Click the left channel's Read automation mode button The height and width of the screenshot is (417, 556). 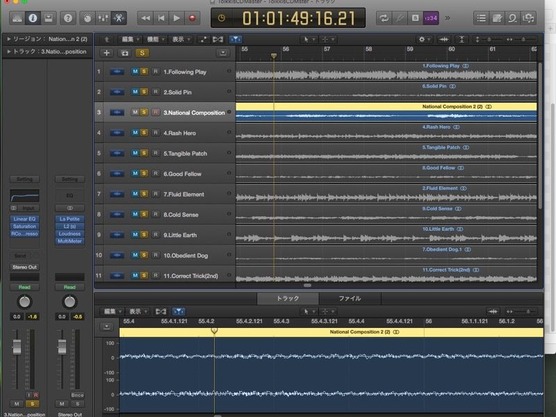pos(24,287)
